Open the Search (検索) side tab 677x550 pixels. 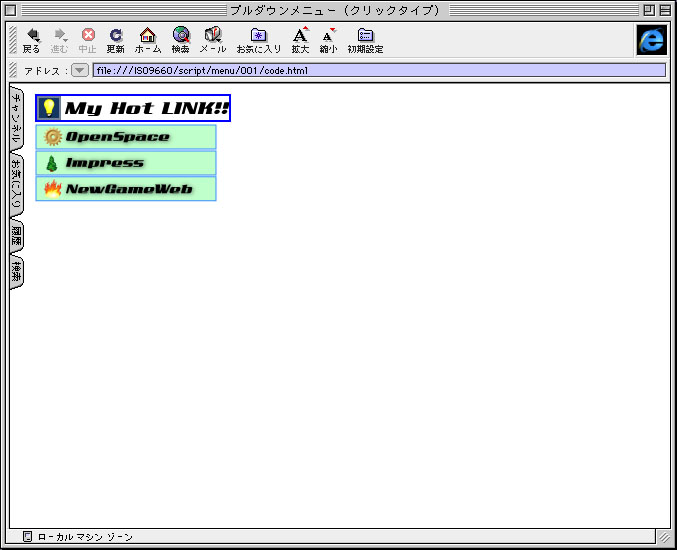pos(16,273)
